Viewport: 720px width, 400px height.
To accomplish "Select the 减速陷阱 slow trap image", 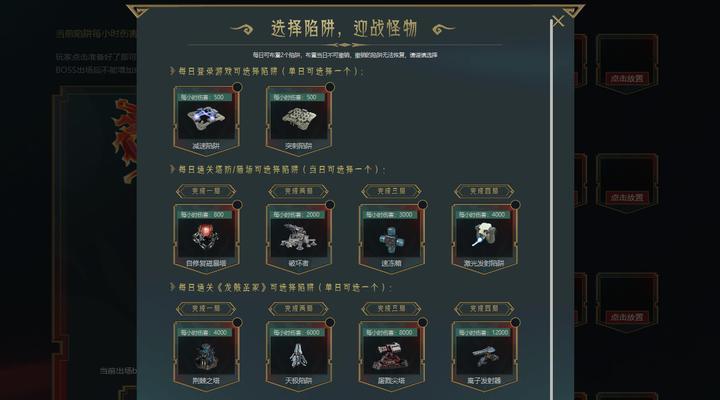I will click(206, 118).
